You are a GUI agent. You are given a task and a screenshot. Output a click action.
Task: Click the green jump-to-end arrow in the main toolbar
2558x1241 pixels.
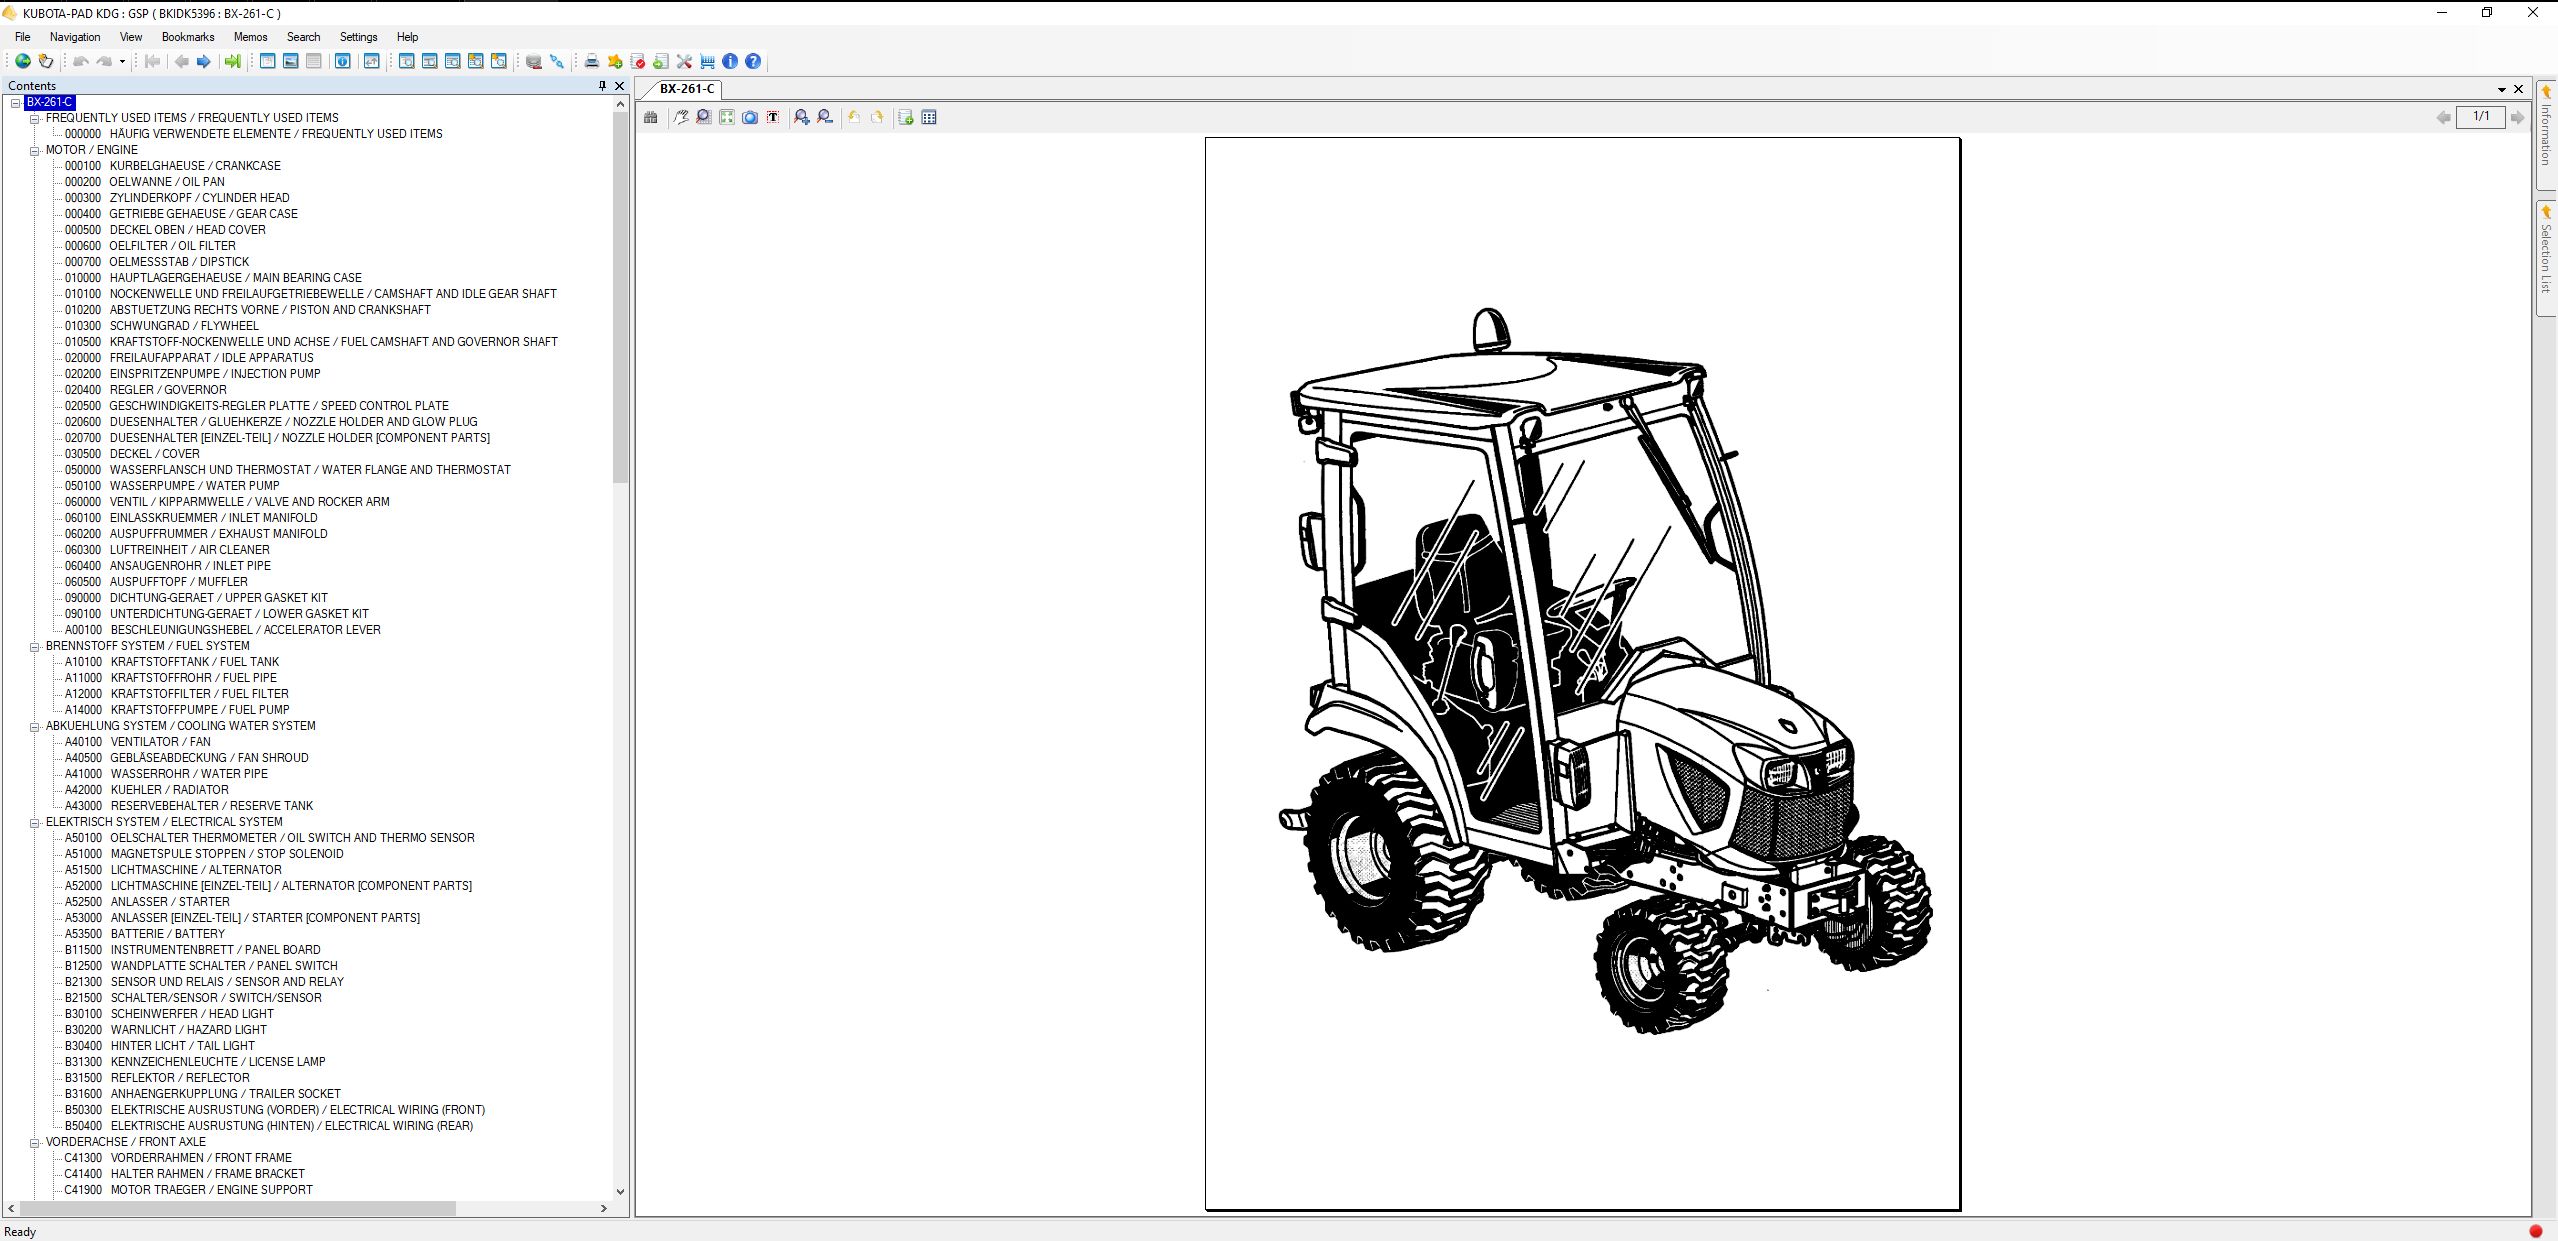point(232,61)
